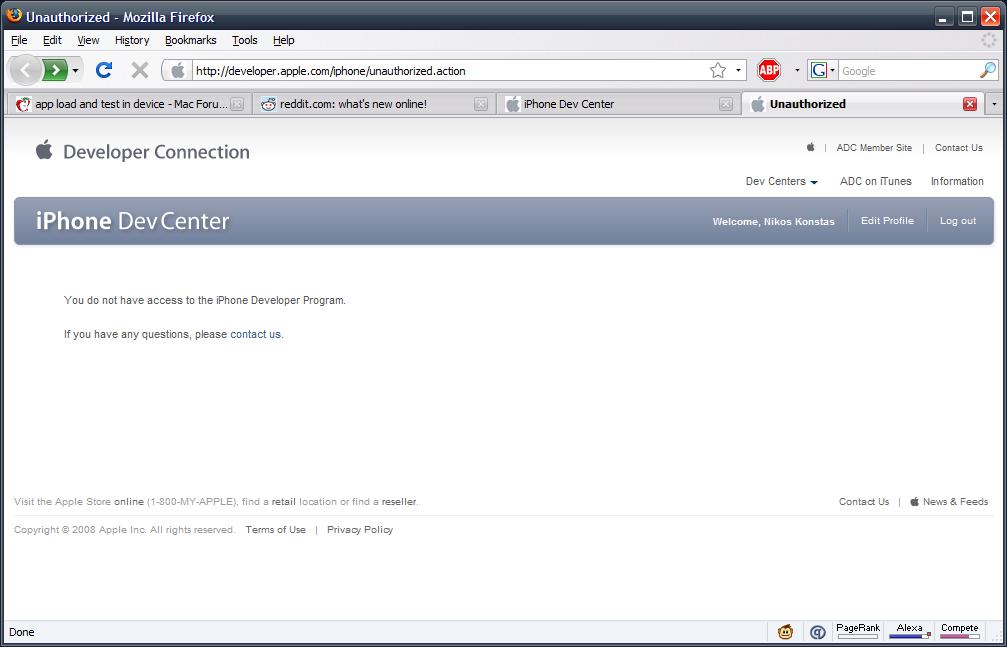Open the Edit menu

pos(52,40)
